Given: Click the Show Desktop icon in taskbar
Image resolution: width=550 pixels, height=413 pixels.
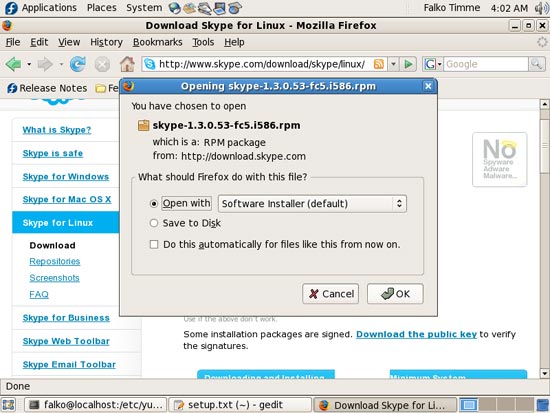Looking at the screenshot, I should point(8,405).
